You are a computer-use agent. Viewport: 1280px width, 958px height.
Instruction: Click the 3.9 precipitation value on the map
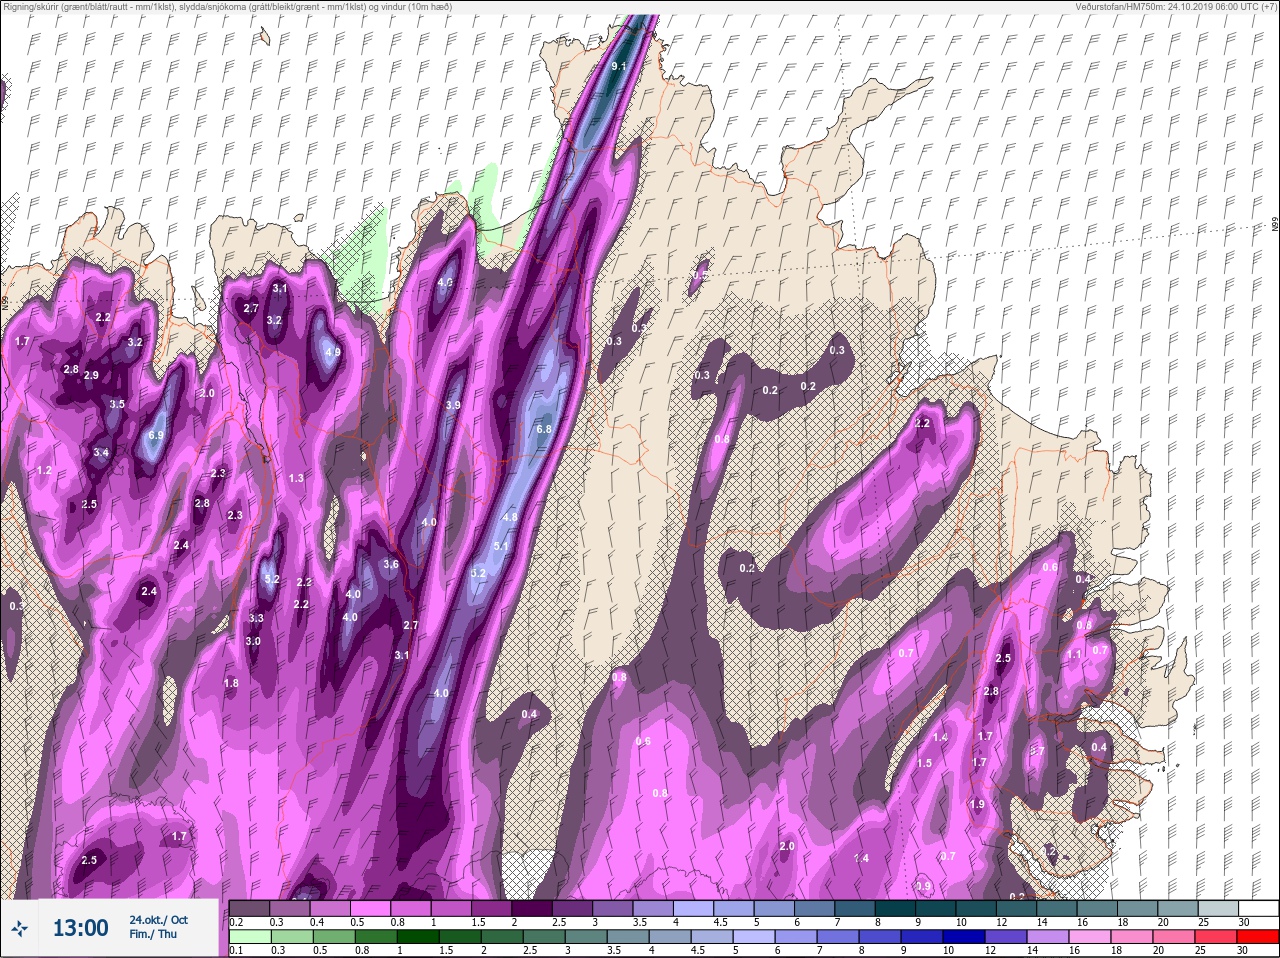(x=453, y=405)
